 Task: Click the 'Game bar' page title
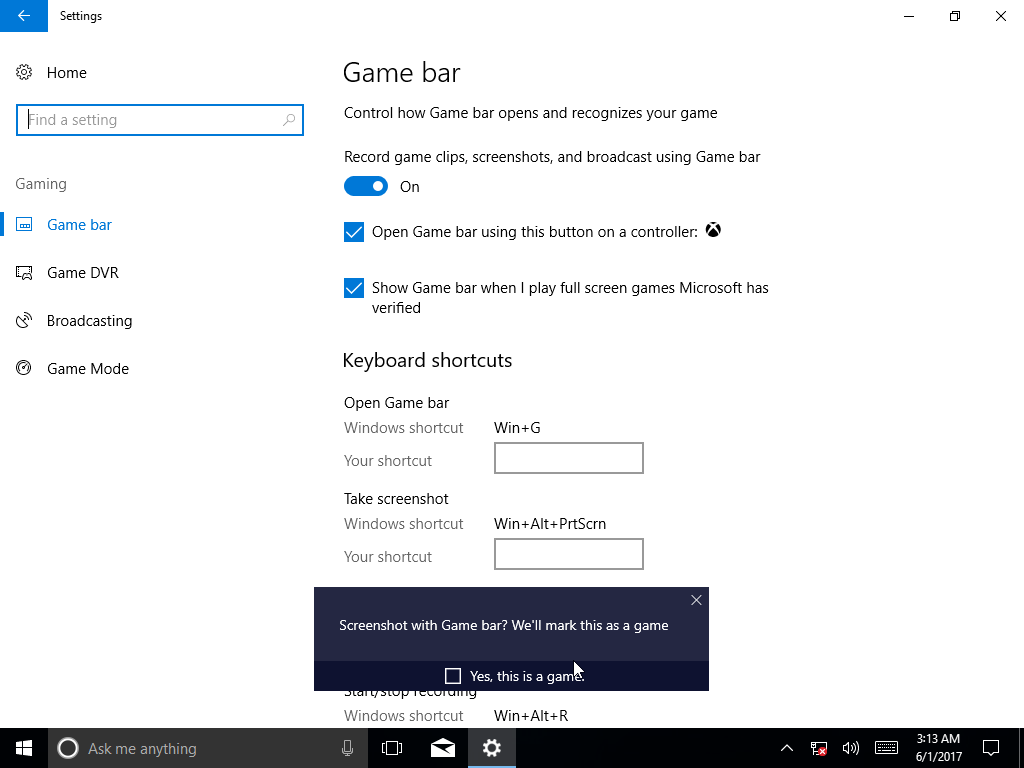[x=402, y=72]
